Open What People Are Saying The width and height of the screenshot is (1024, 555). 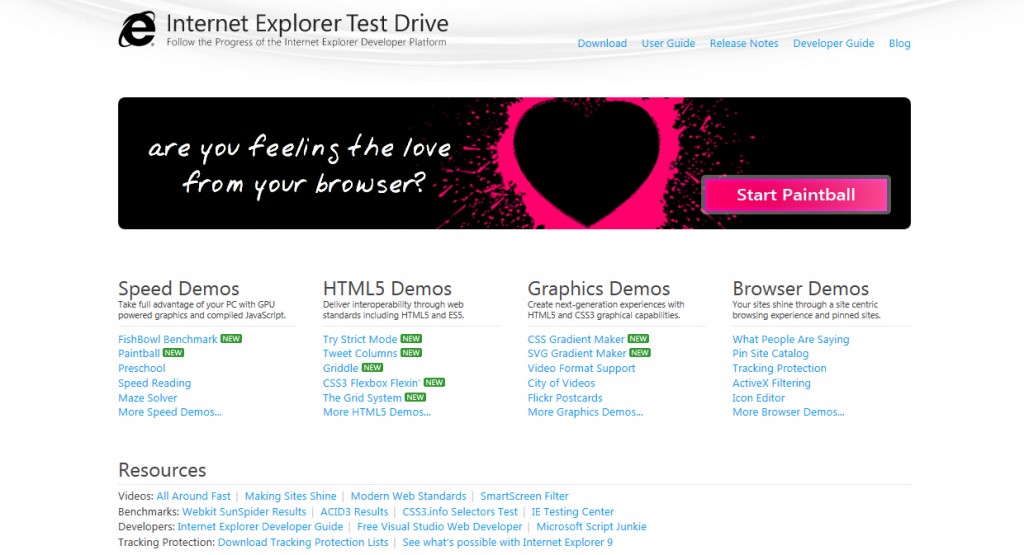click(791, 340)
